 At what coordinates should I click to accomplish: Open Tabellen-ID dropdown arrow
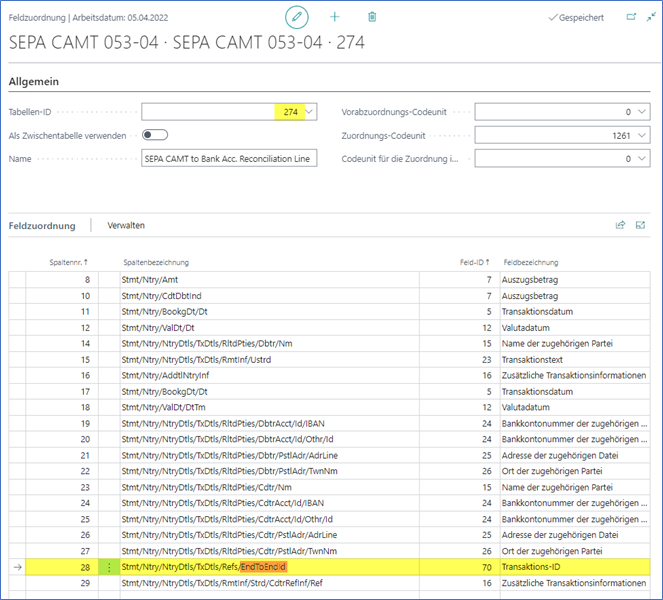coord(310,112)
